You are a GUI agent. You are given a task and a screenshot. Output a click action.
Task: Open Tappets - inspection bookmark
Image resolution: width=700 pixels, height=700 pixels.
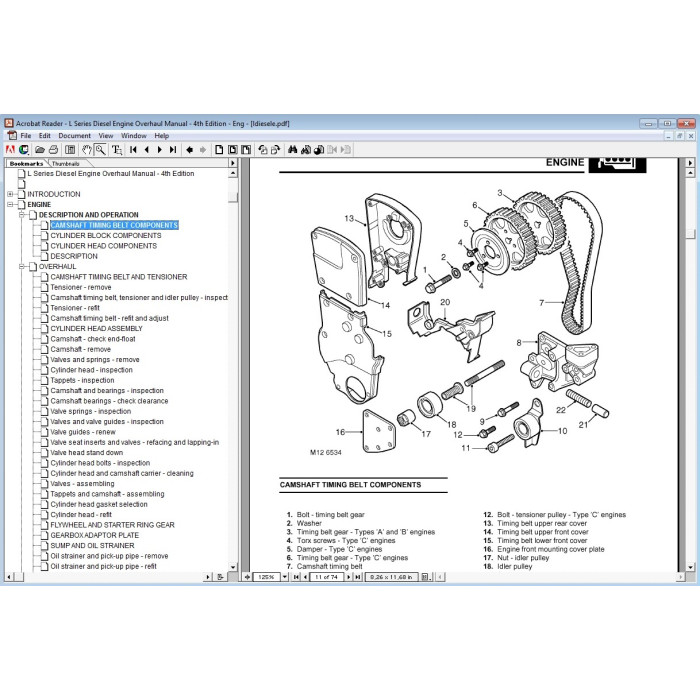(x=82, y=380)
